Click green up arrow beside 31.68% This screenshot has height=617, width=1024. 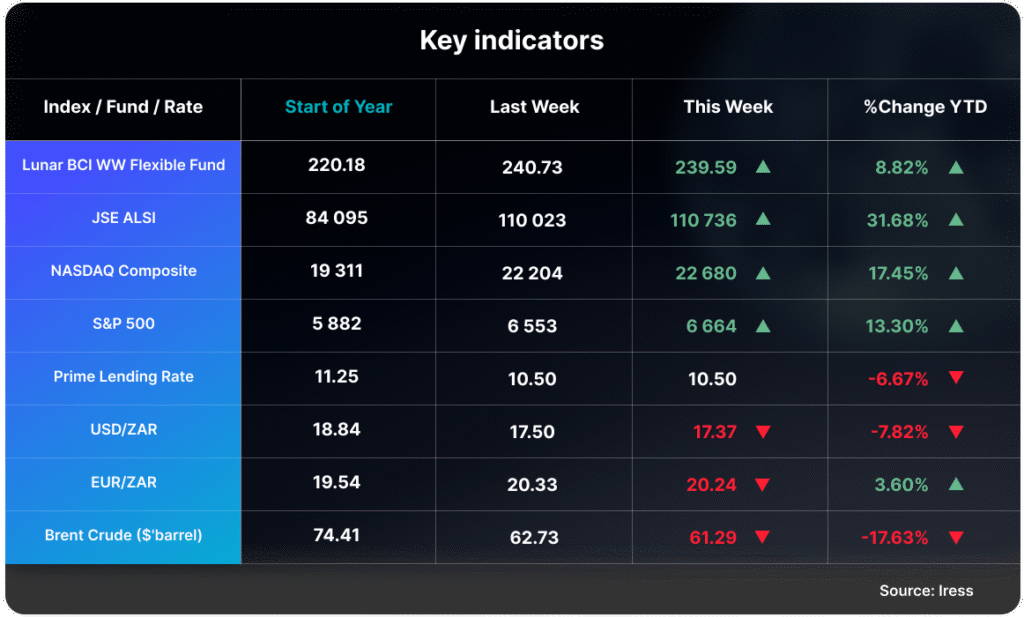pos(955,220)
